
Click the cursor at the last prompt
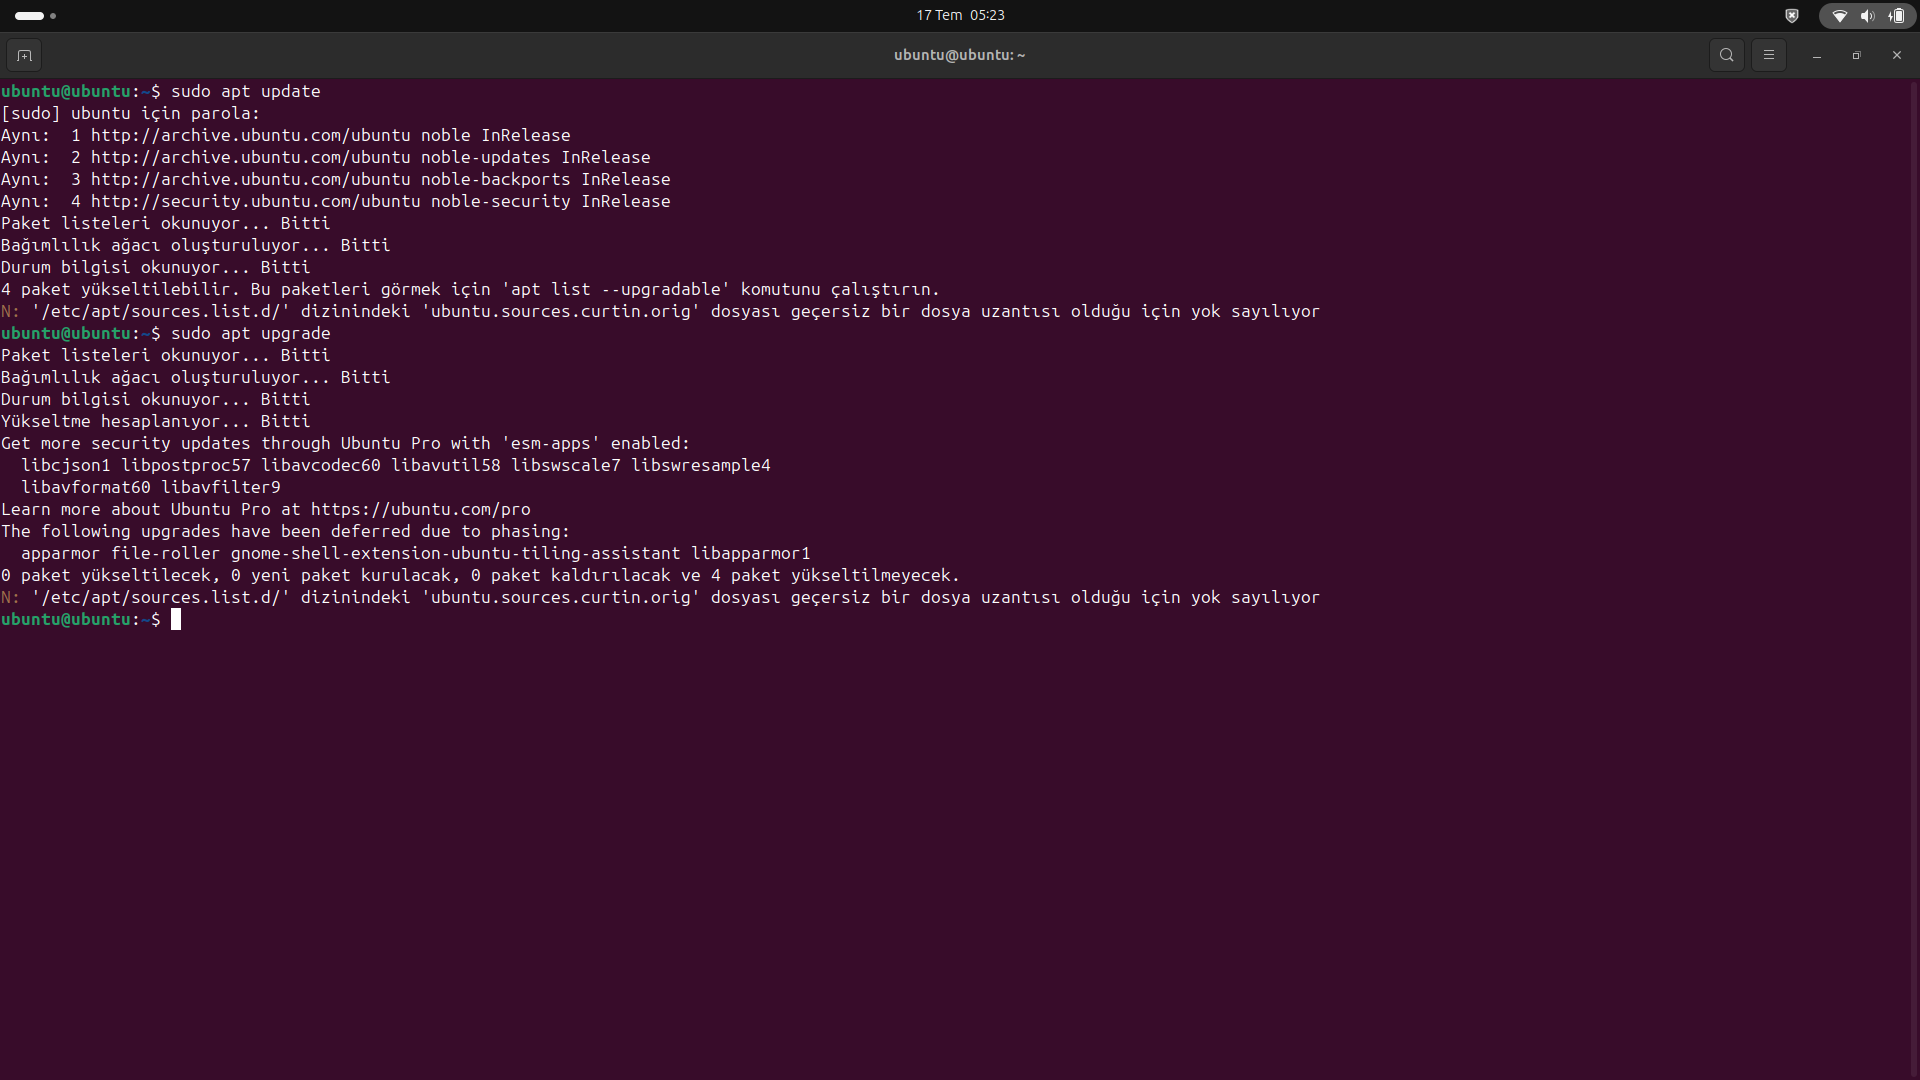coord(176,619)
